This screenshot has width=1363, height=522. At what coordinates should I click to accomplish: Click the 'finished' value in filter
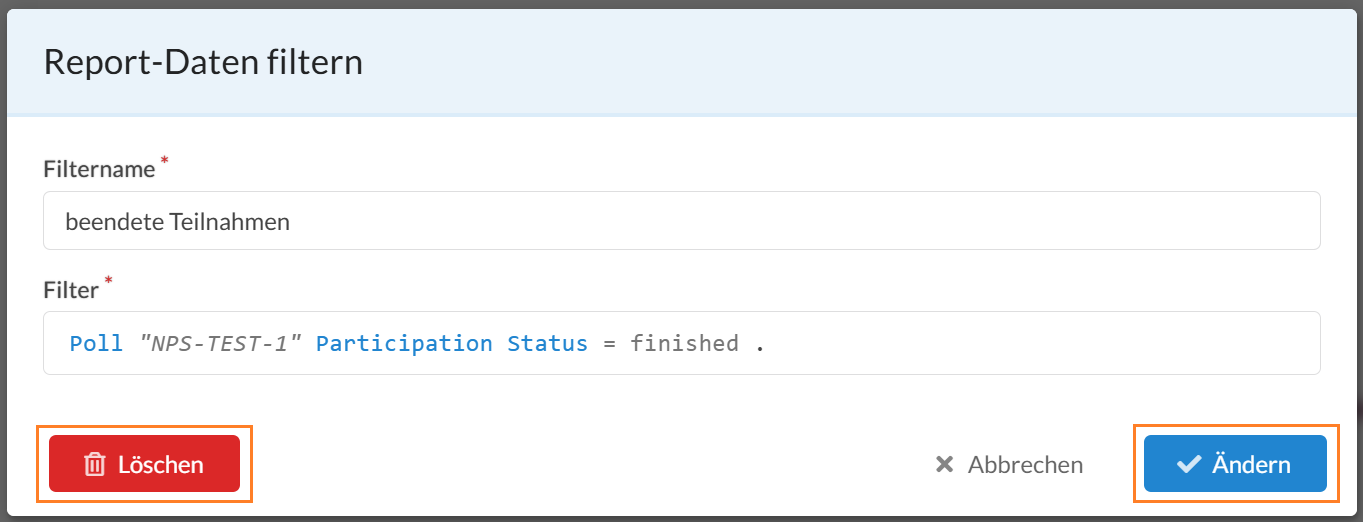click(x=684, y=343)
